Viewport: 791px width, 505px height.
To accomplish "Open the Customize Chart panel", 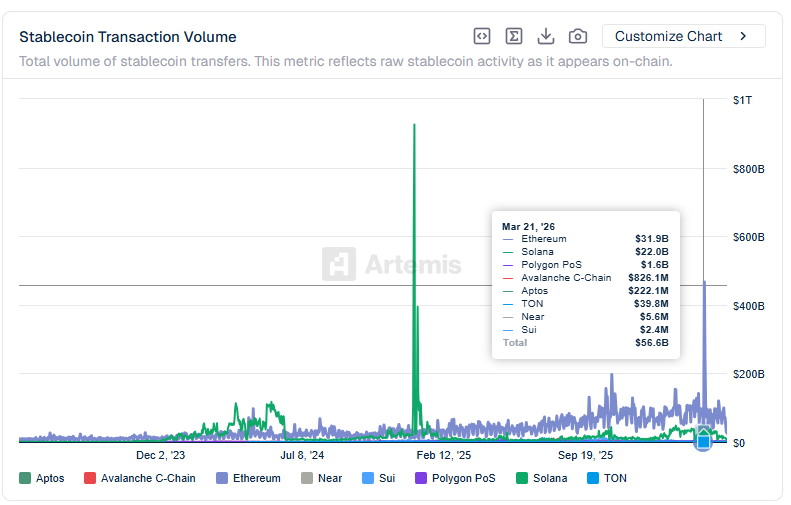I will click(x=684, y=36).
